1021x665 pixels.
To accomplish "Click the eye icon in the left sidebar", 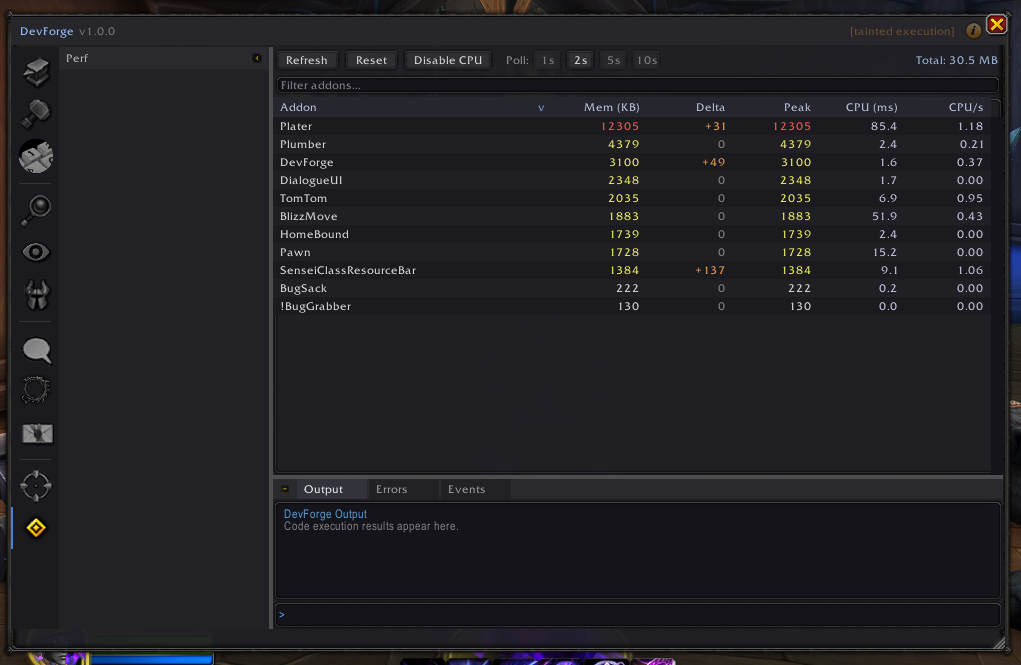I will pyautogui.click(x=35, y=251).
